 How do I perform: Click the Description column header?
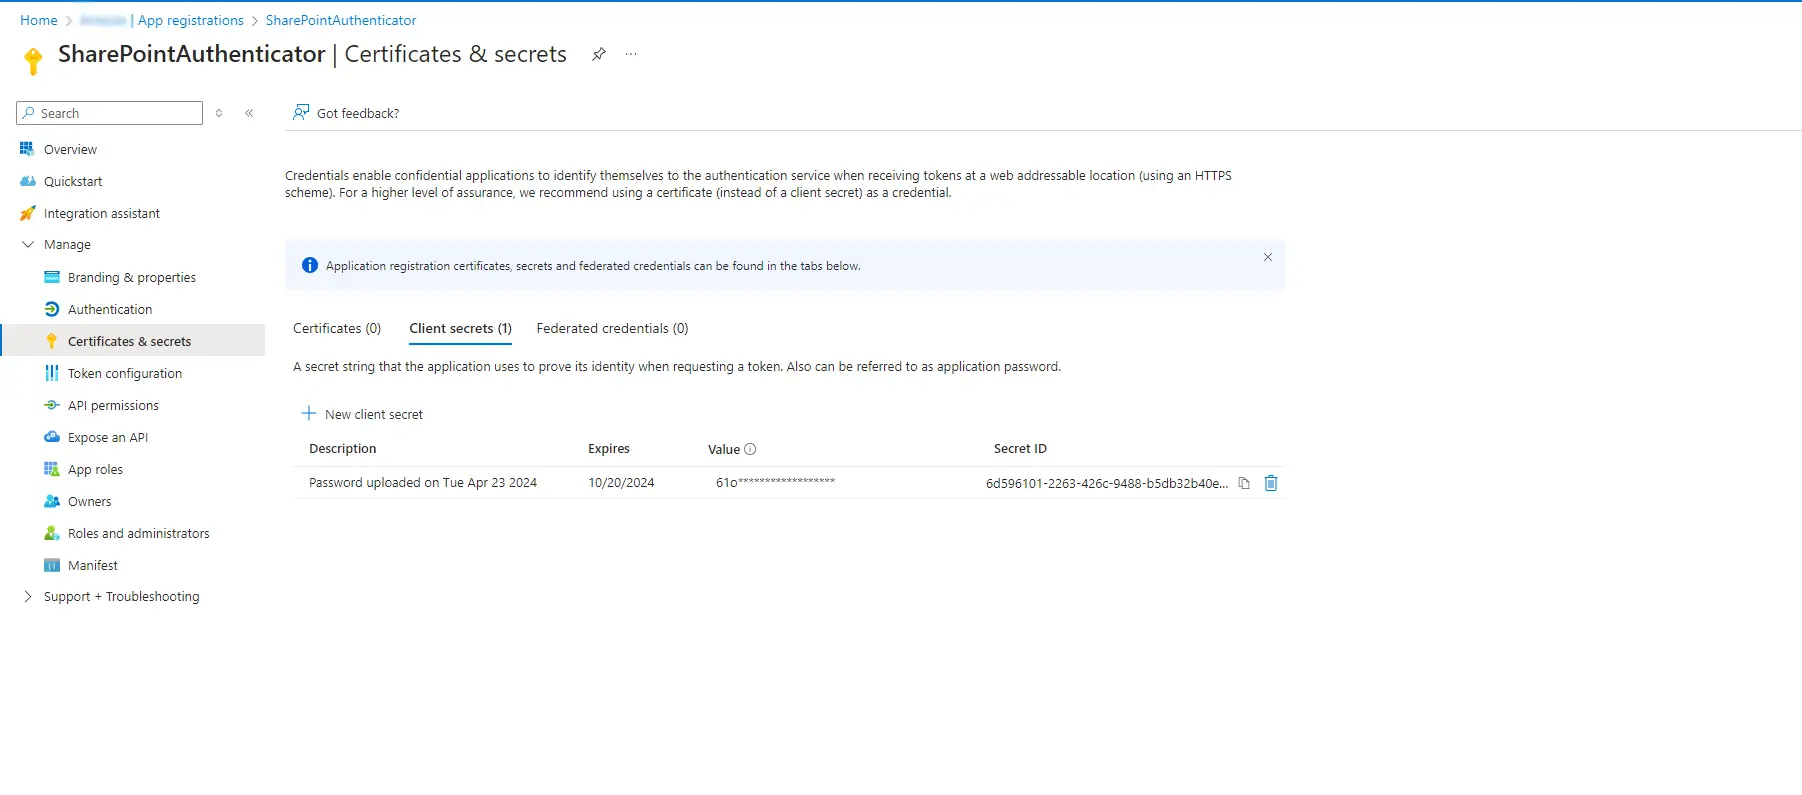tap(343, 448)
